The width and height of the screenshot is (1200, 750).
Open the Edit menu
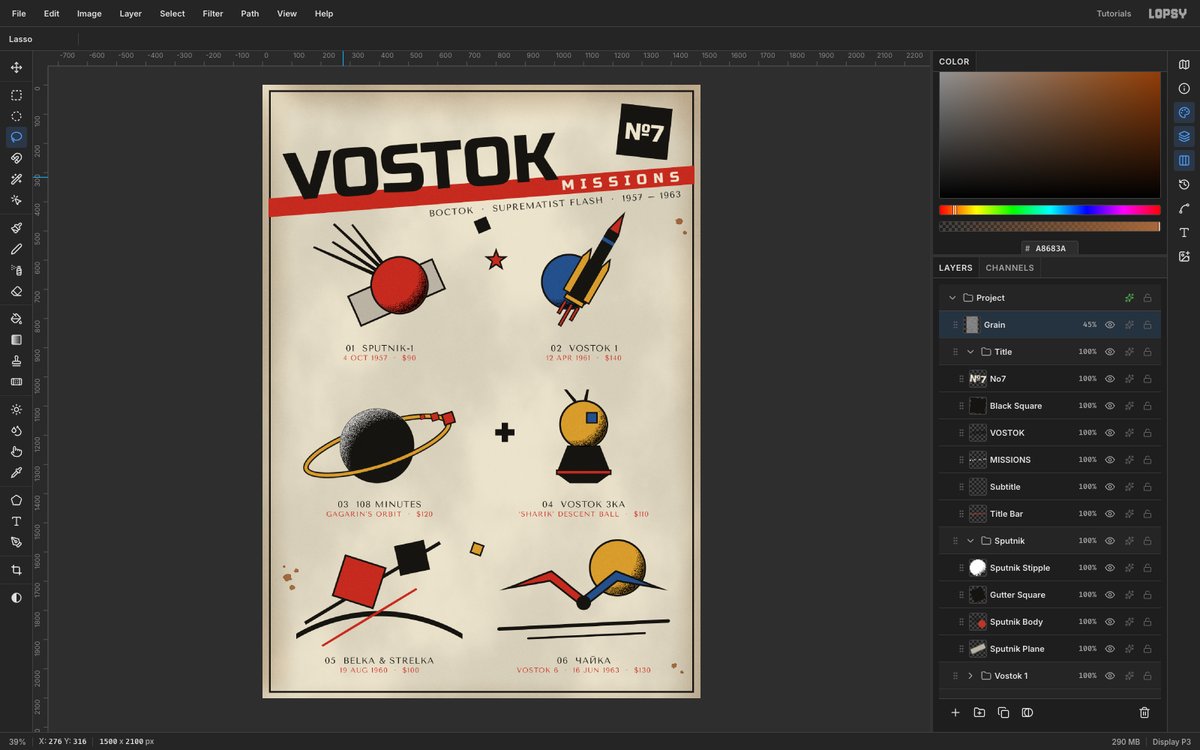[x=52, y=14]
